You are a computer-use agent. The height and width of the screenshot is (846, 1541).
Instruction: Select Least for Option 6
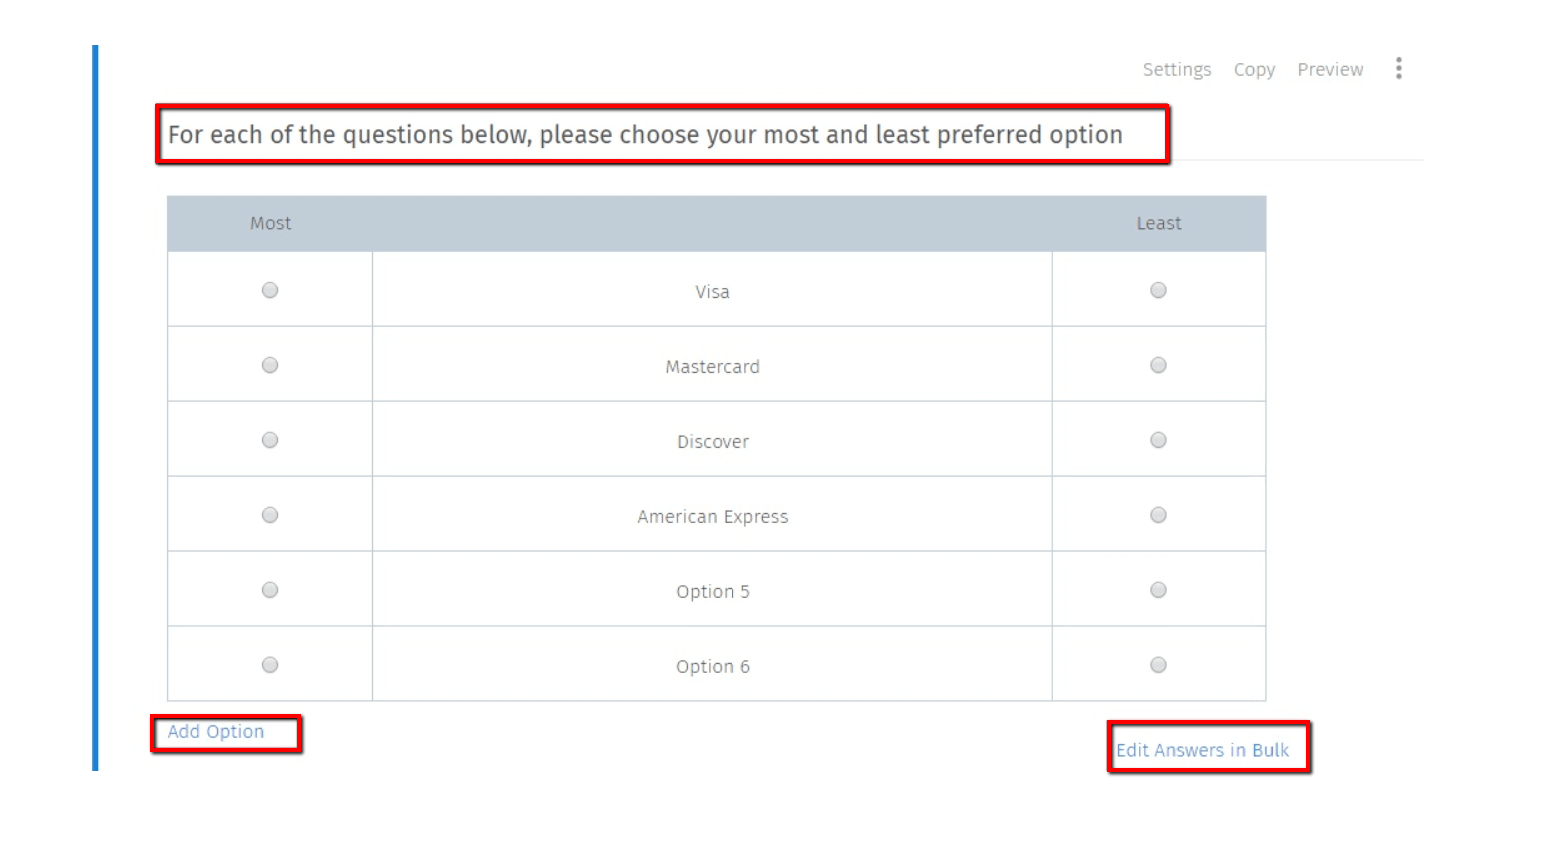[x=1158, y=665]
